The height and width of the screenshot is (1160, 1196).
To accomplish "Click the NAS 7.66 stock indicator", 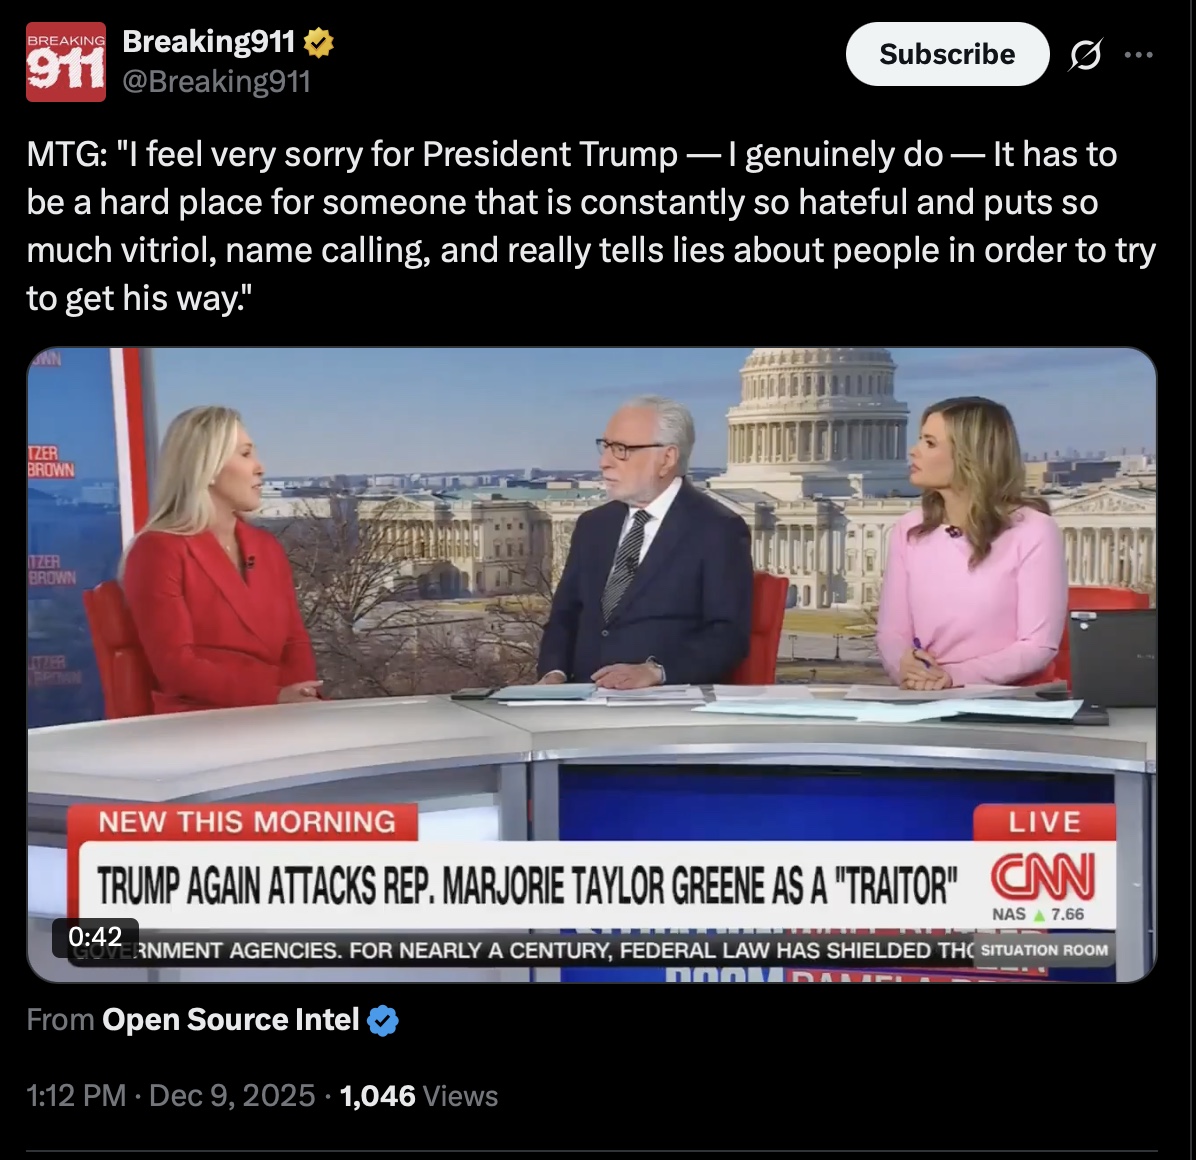I will coord(1038,914).
